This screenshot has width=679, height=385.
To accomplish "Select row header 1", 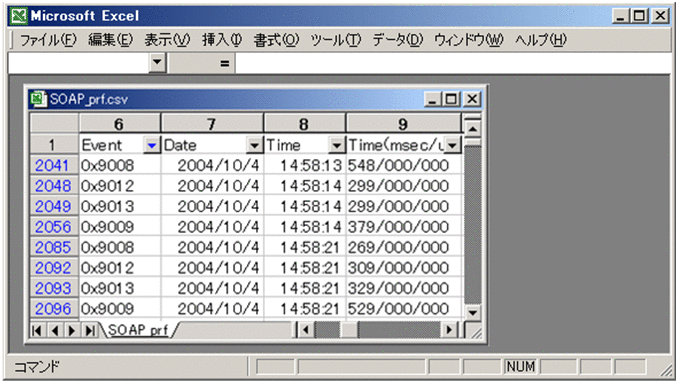I will (54, 145).
